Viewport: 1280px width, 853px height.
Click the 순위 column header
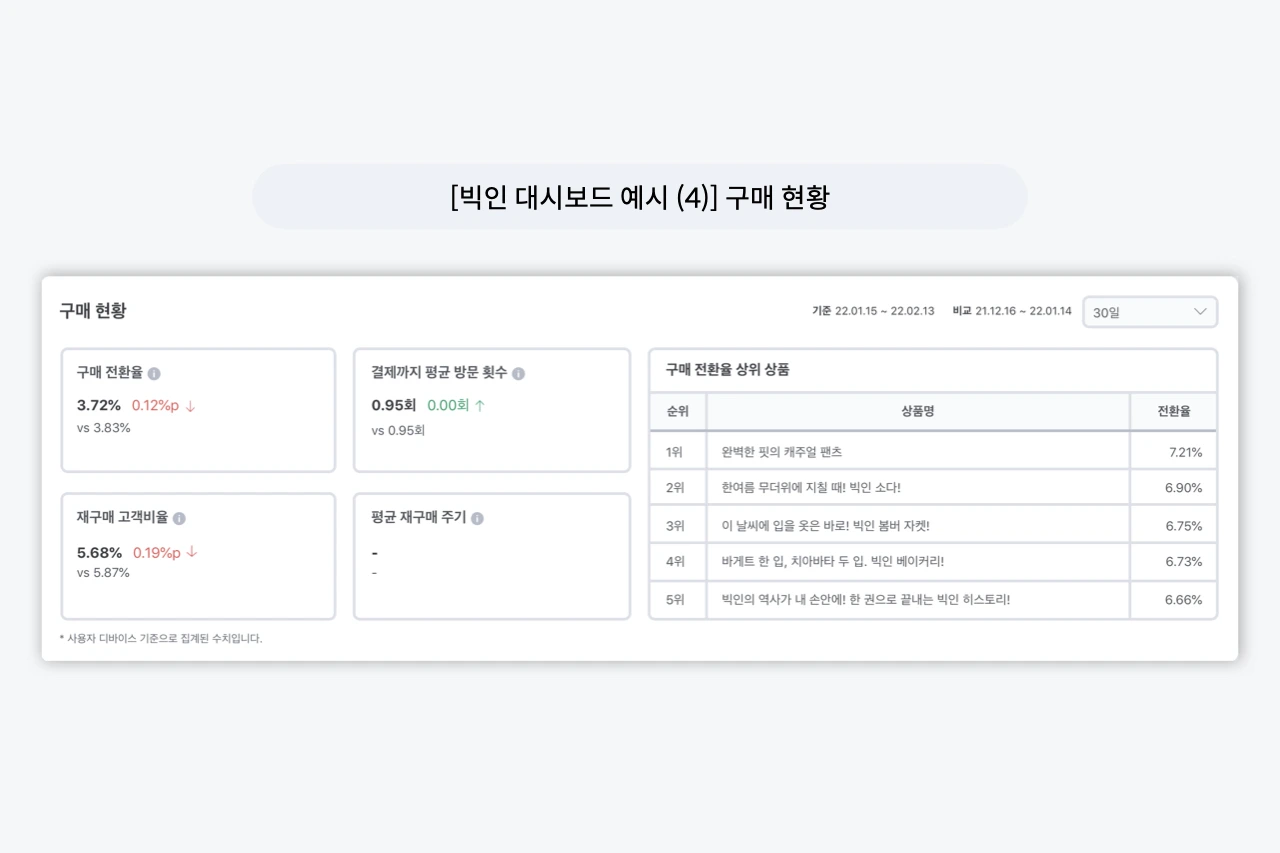click(677, 411)
